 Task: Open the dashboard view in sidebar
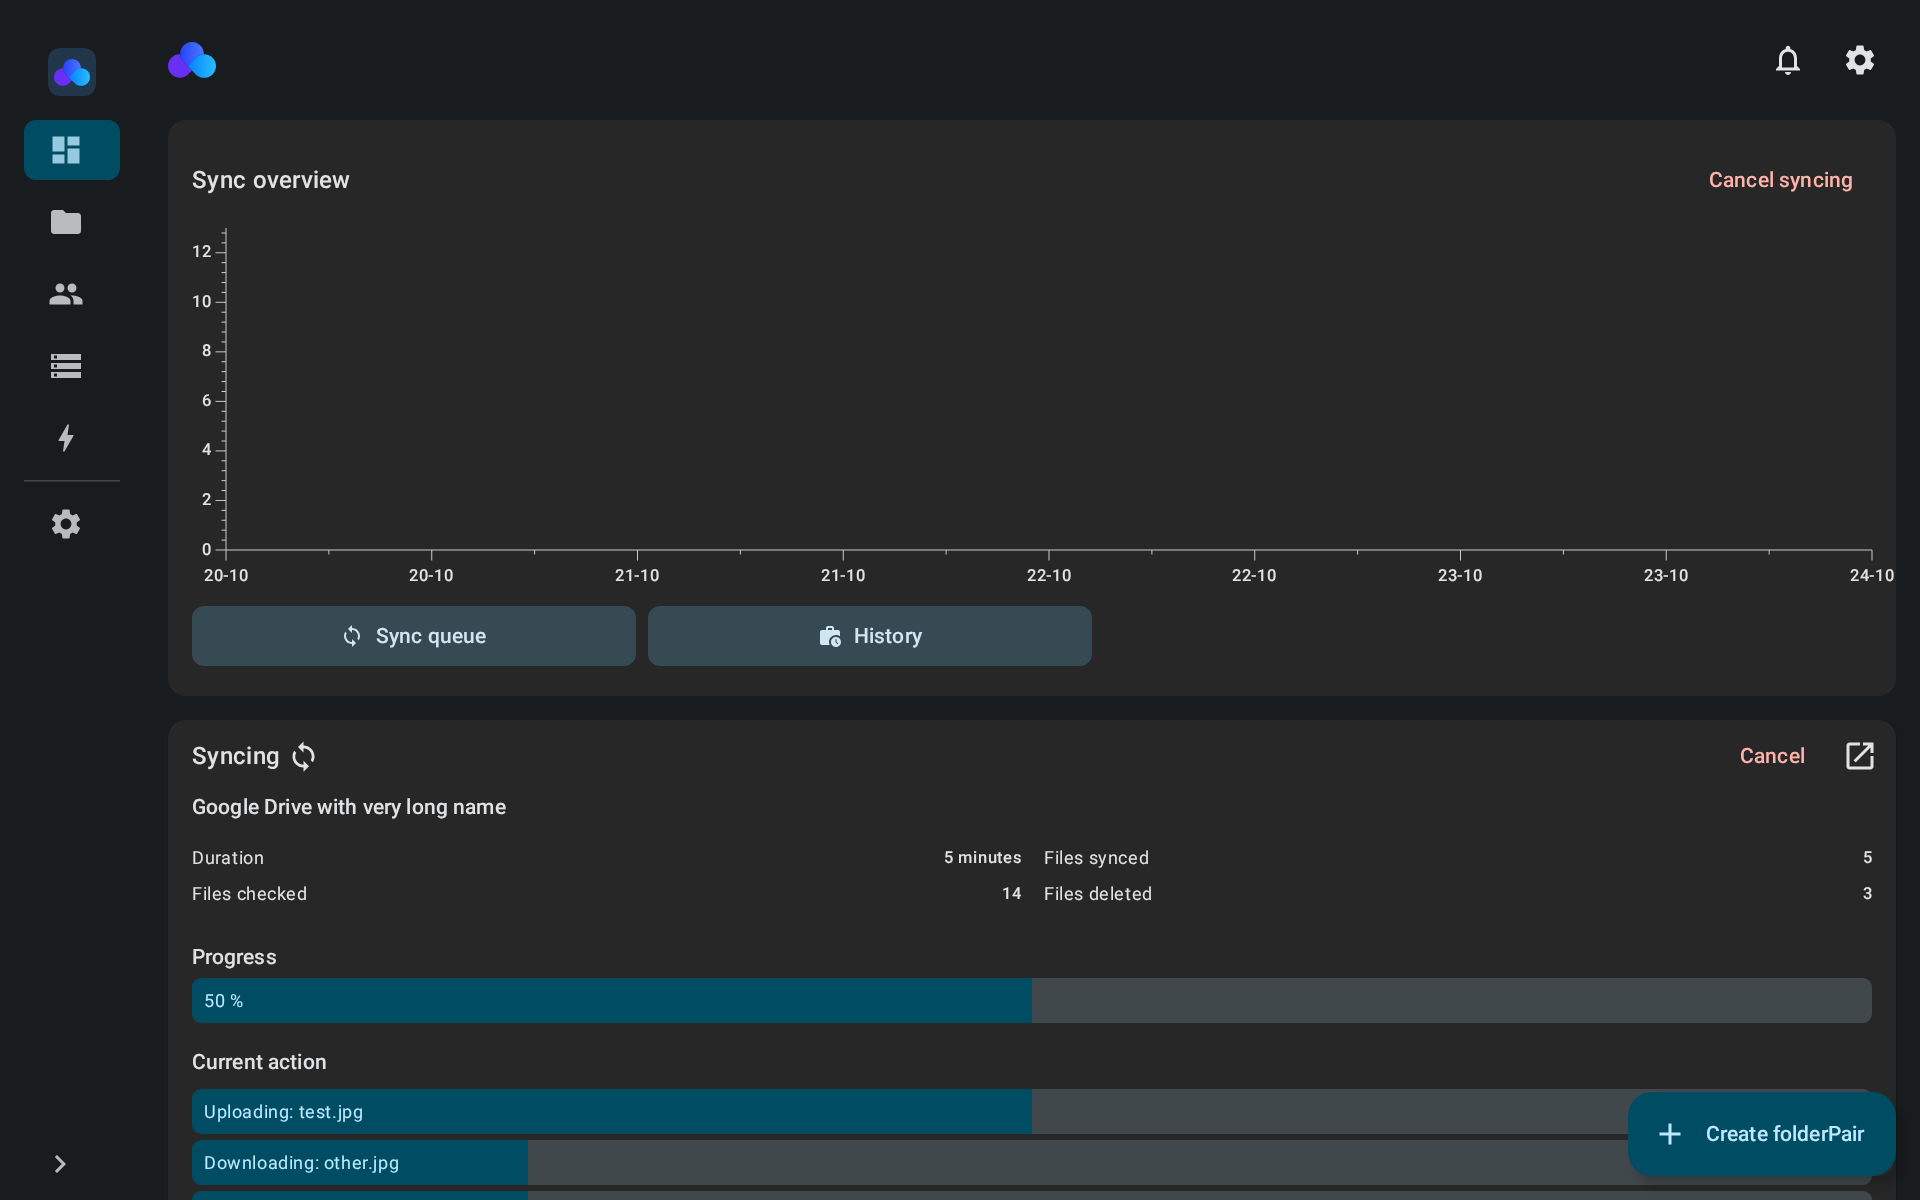(71, 150)
